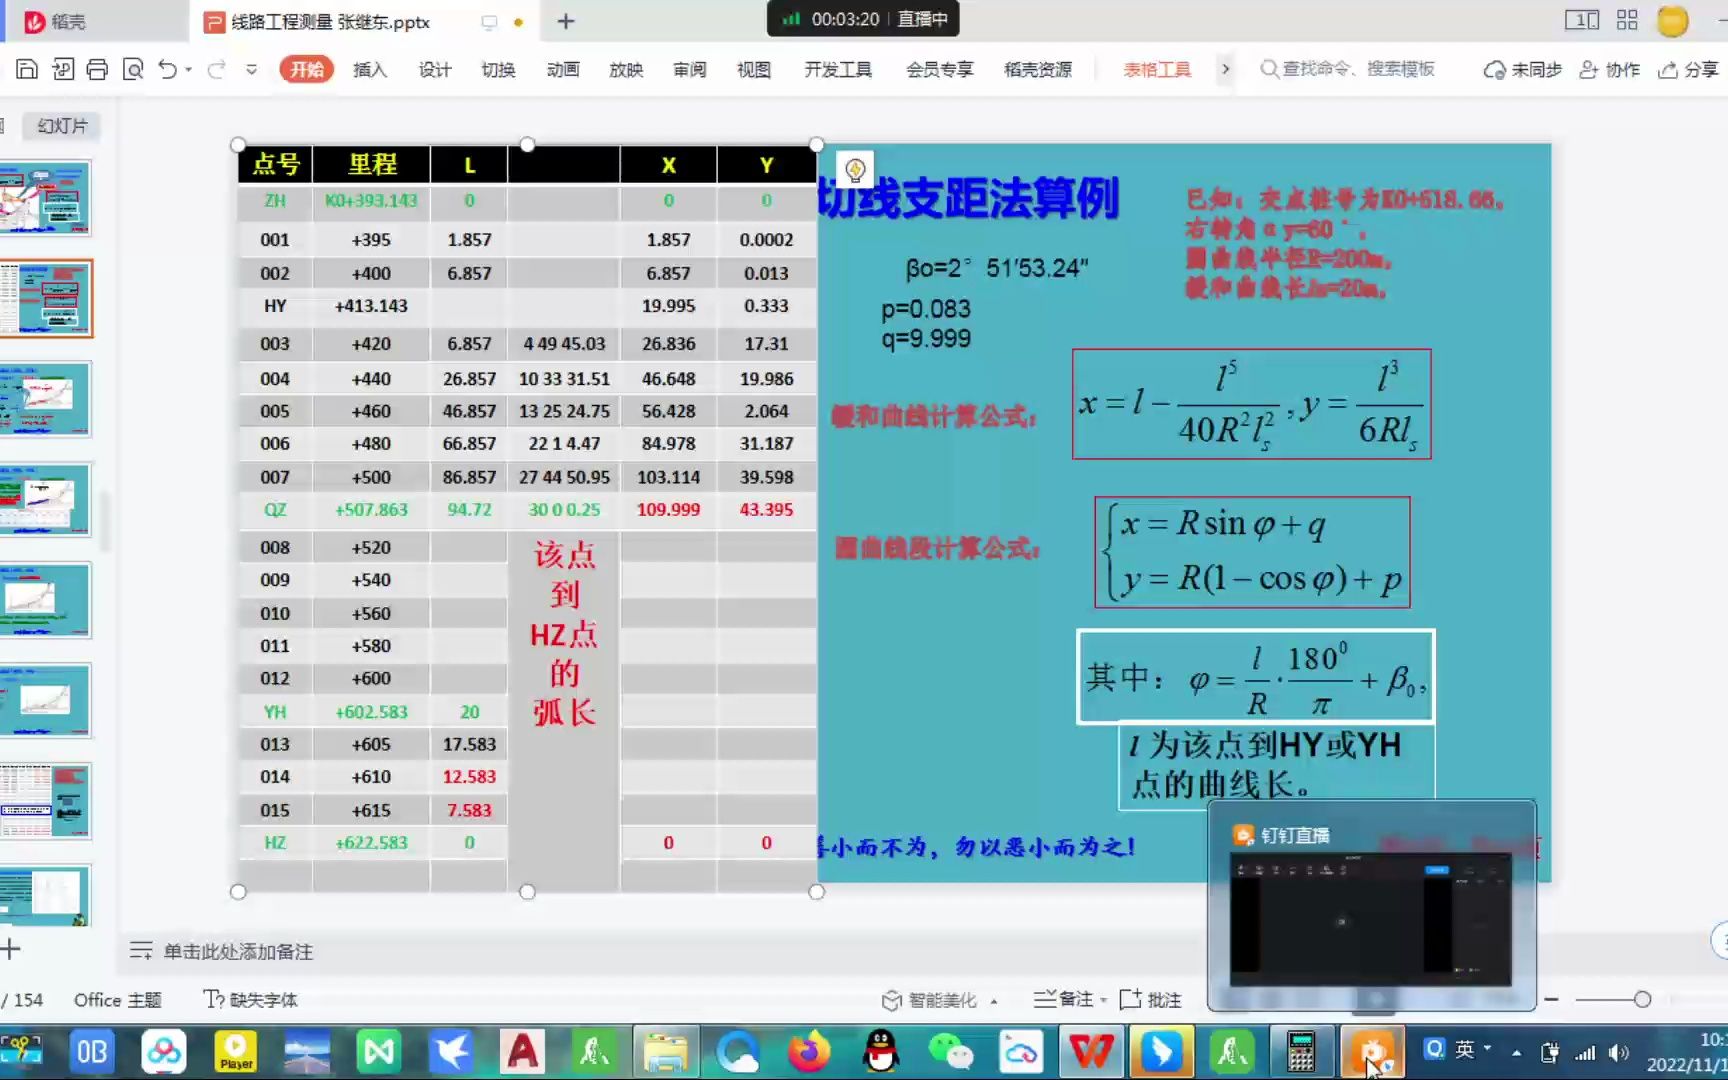Click the 智能美化 button
The width and height of the screenshot is (1728, 1080).
click(930, 1000)
